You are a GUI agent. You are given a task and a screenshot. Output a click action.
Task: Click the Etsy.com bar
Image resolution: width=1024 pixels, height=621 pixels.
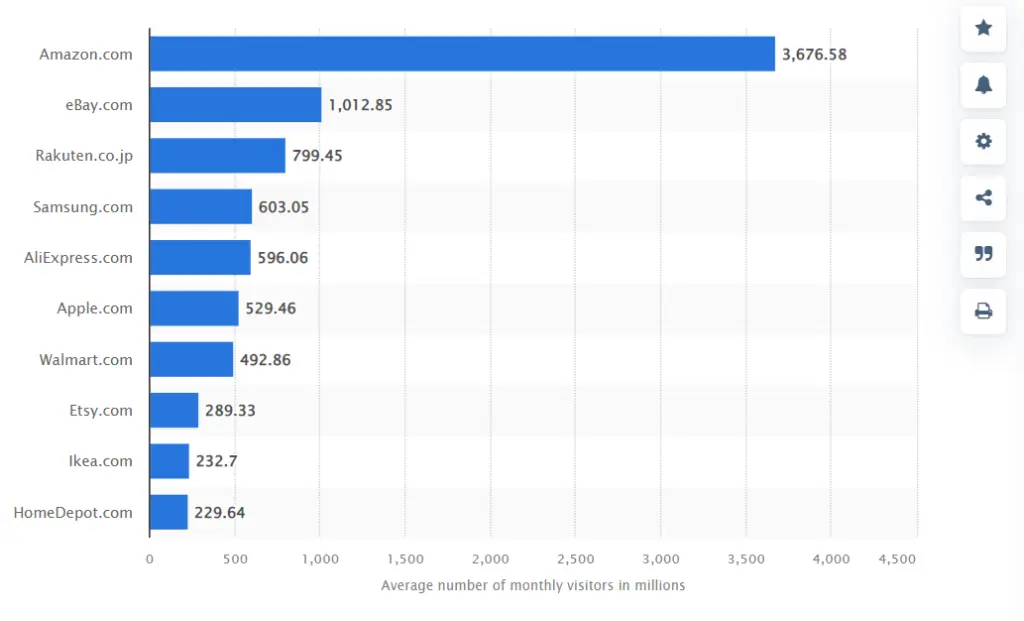tap(174, 411)
